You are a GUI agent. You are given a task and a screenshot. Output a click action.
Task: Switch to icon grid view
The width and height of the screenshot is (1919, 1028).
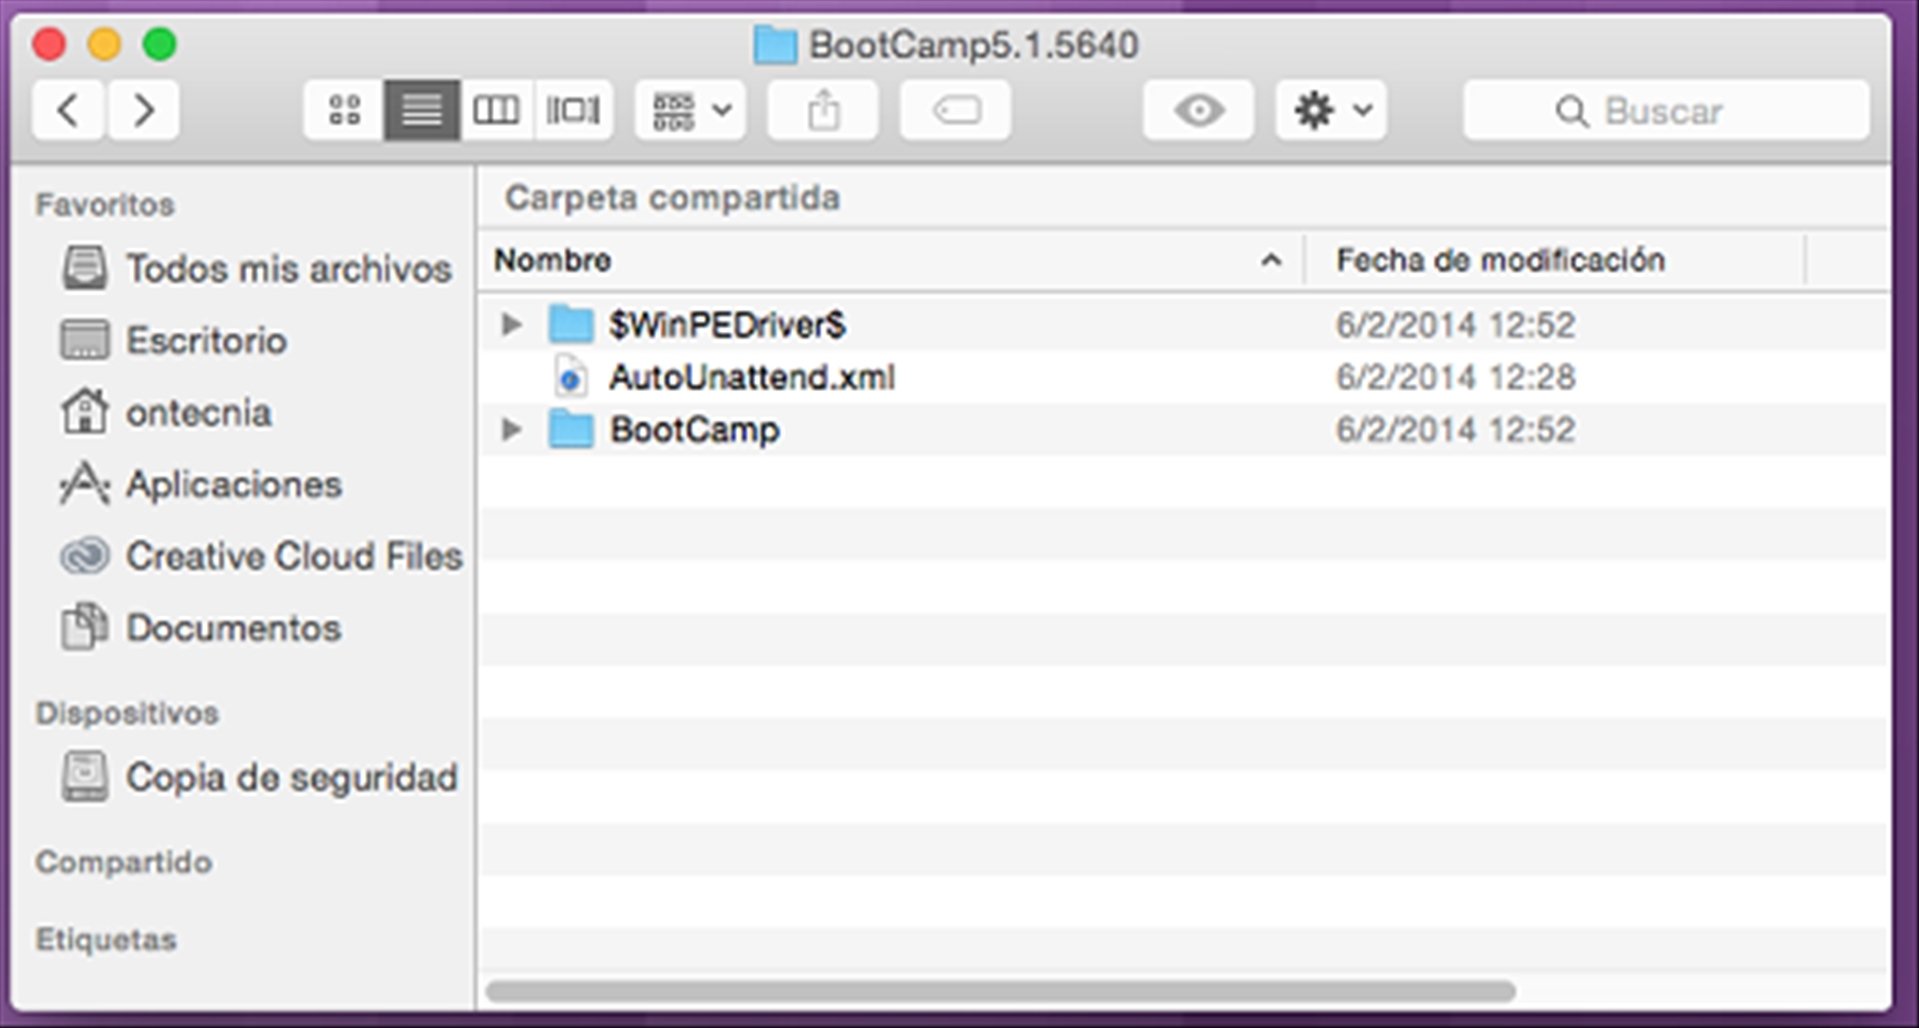(x=344, y=110)
